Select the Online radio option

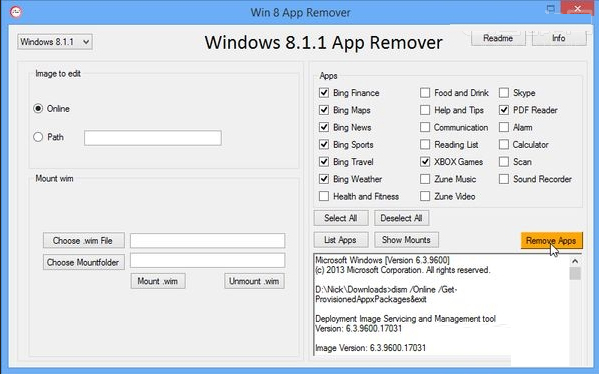(38, 108)
